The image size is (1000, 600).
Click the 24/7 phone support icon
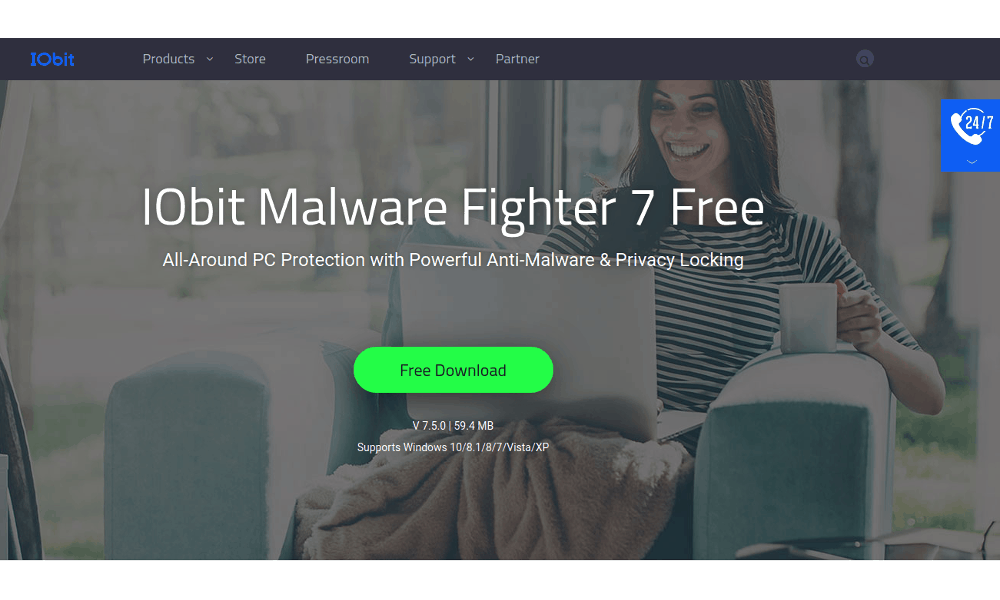click(971, 126)
